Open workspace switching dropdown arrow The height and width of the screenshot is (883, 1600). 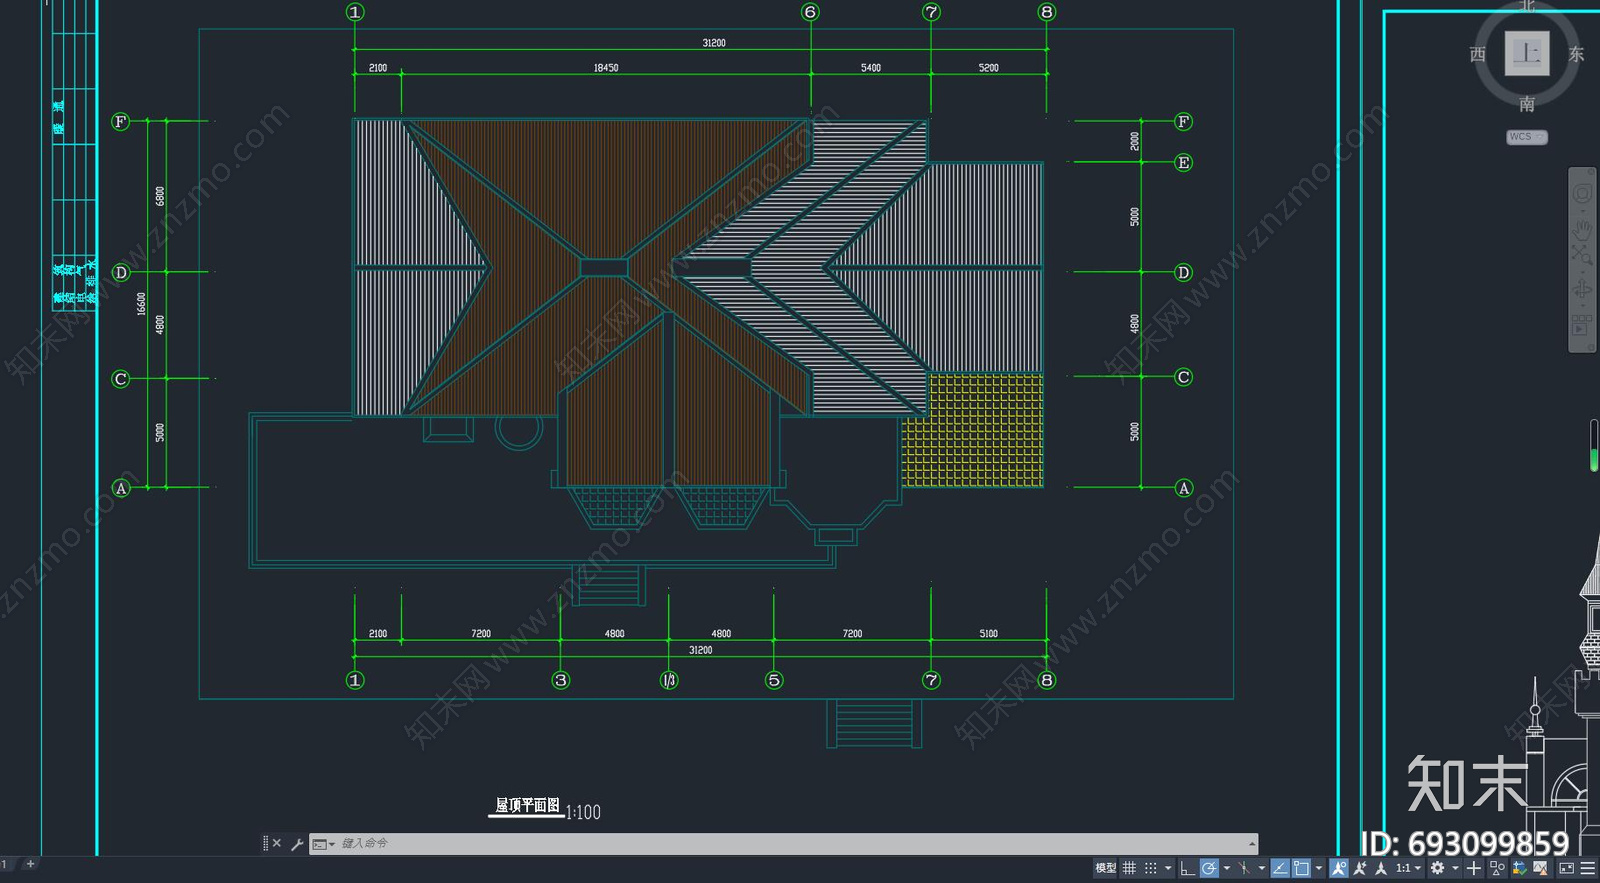(x=1456, y=868)
